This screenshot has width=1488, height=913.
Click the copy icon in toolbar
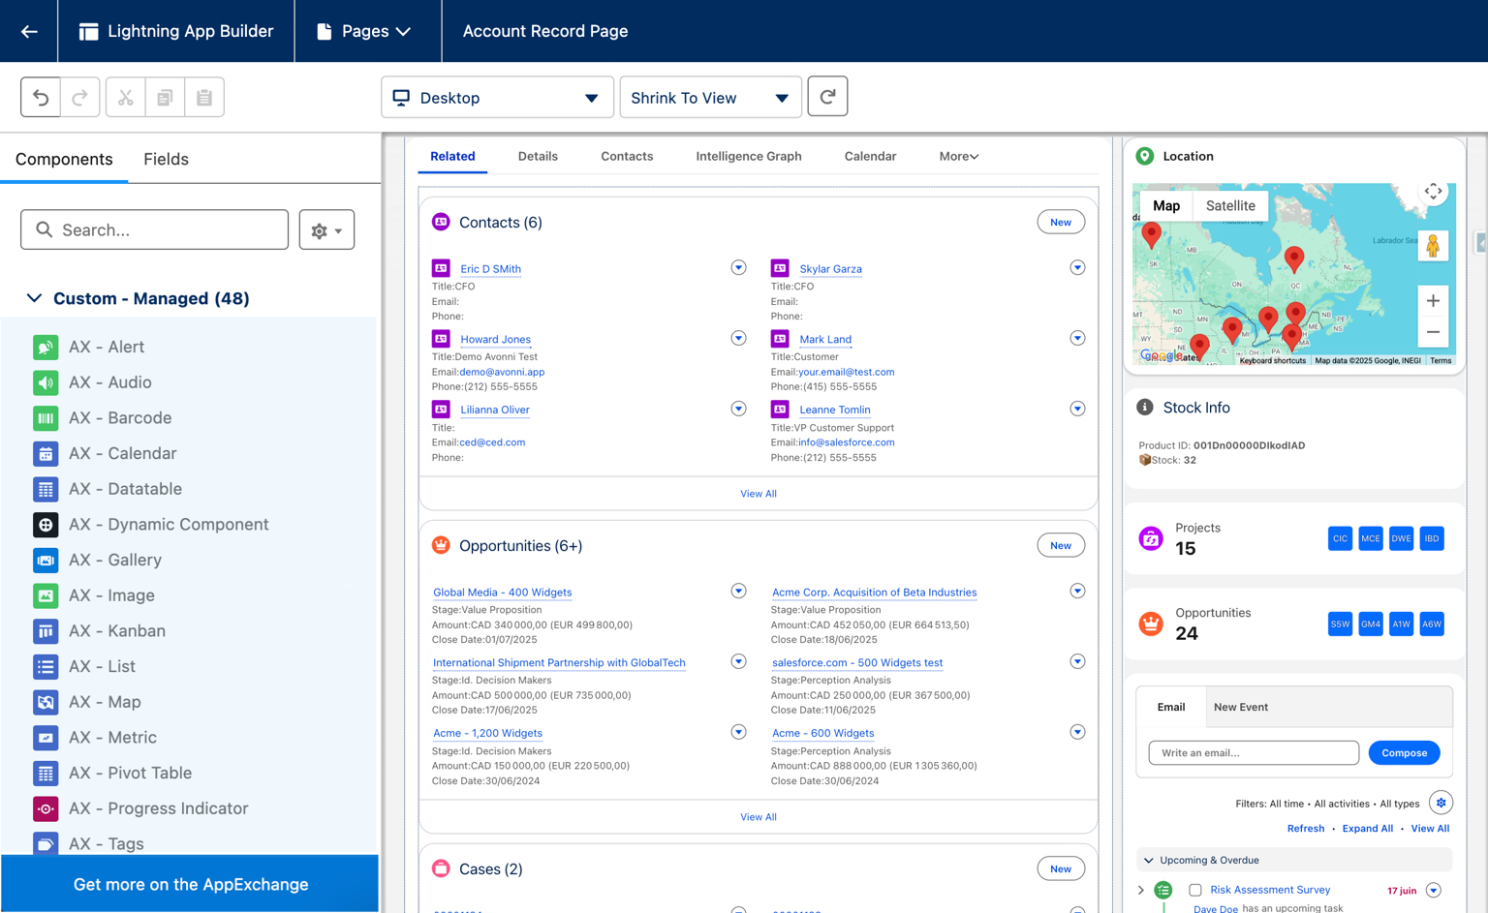coord(165,97)
